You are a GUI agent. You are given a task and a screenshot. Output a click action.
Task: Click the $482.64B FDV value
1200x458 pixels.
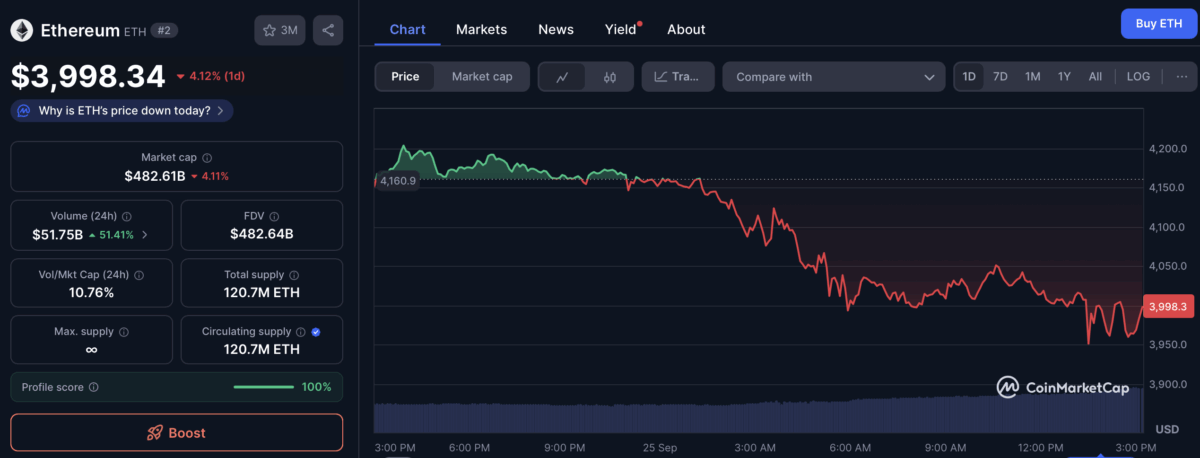(x=262, y=235)
